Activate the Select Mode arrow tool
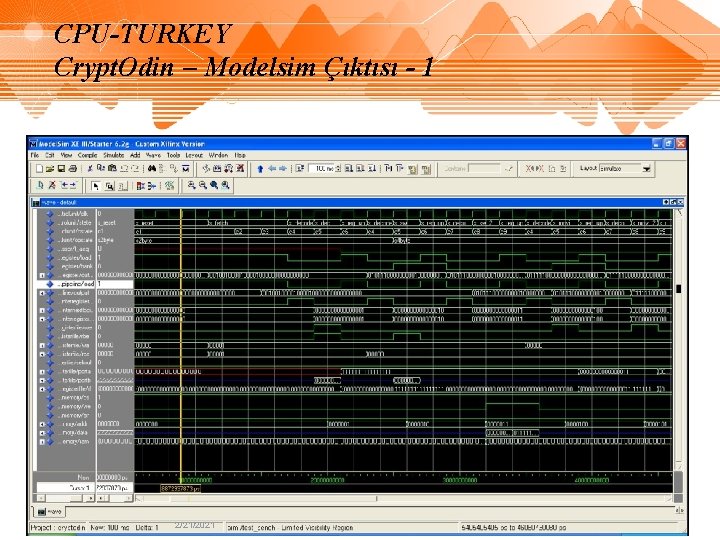 (96, 186)
